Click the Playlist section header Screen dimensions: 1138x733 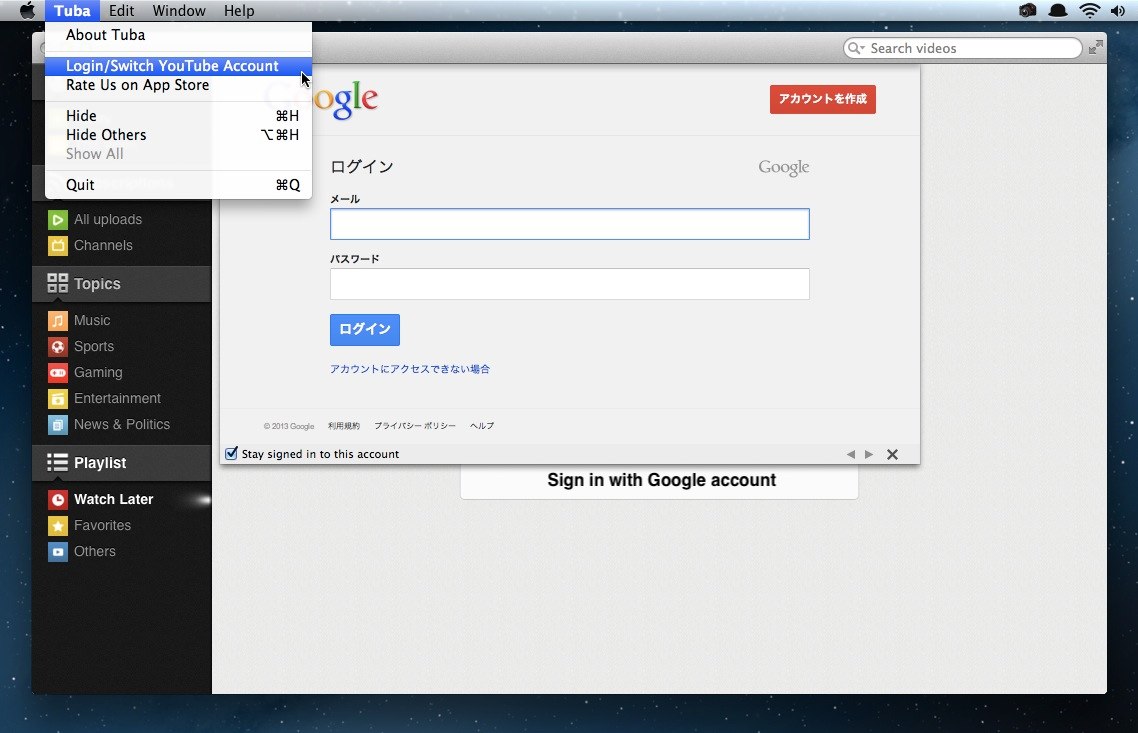point(122,463)
